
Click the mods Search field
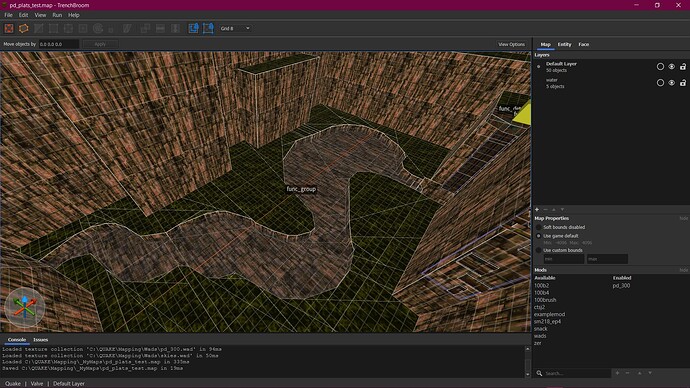pos(577,373)
